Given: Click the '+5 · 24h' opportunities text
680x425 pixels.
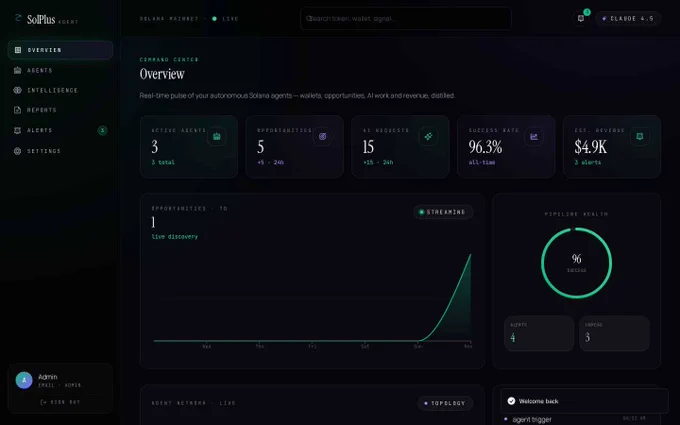Looking at the screenshot, I should (270, 162).
